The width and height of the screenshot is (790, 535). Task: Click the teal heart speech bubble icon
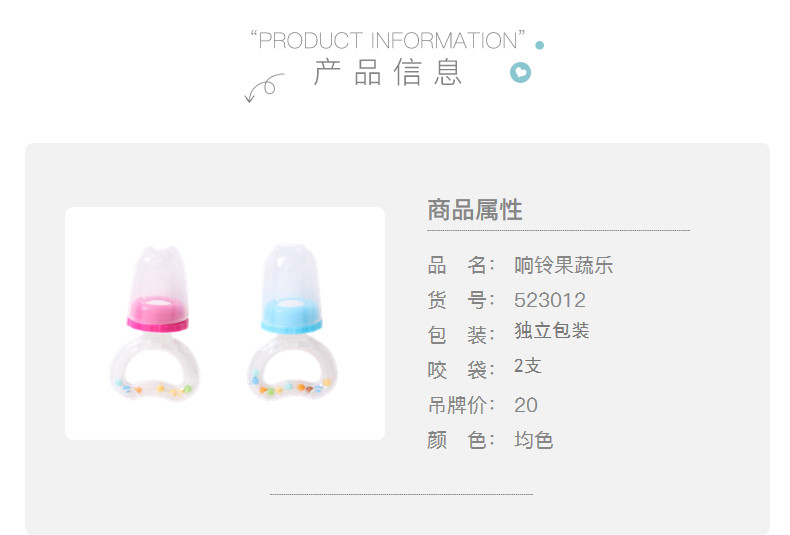coord(520,73)
